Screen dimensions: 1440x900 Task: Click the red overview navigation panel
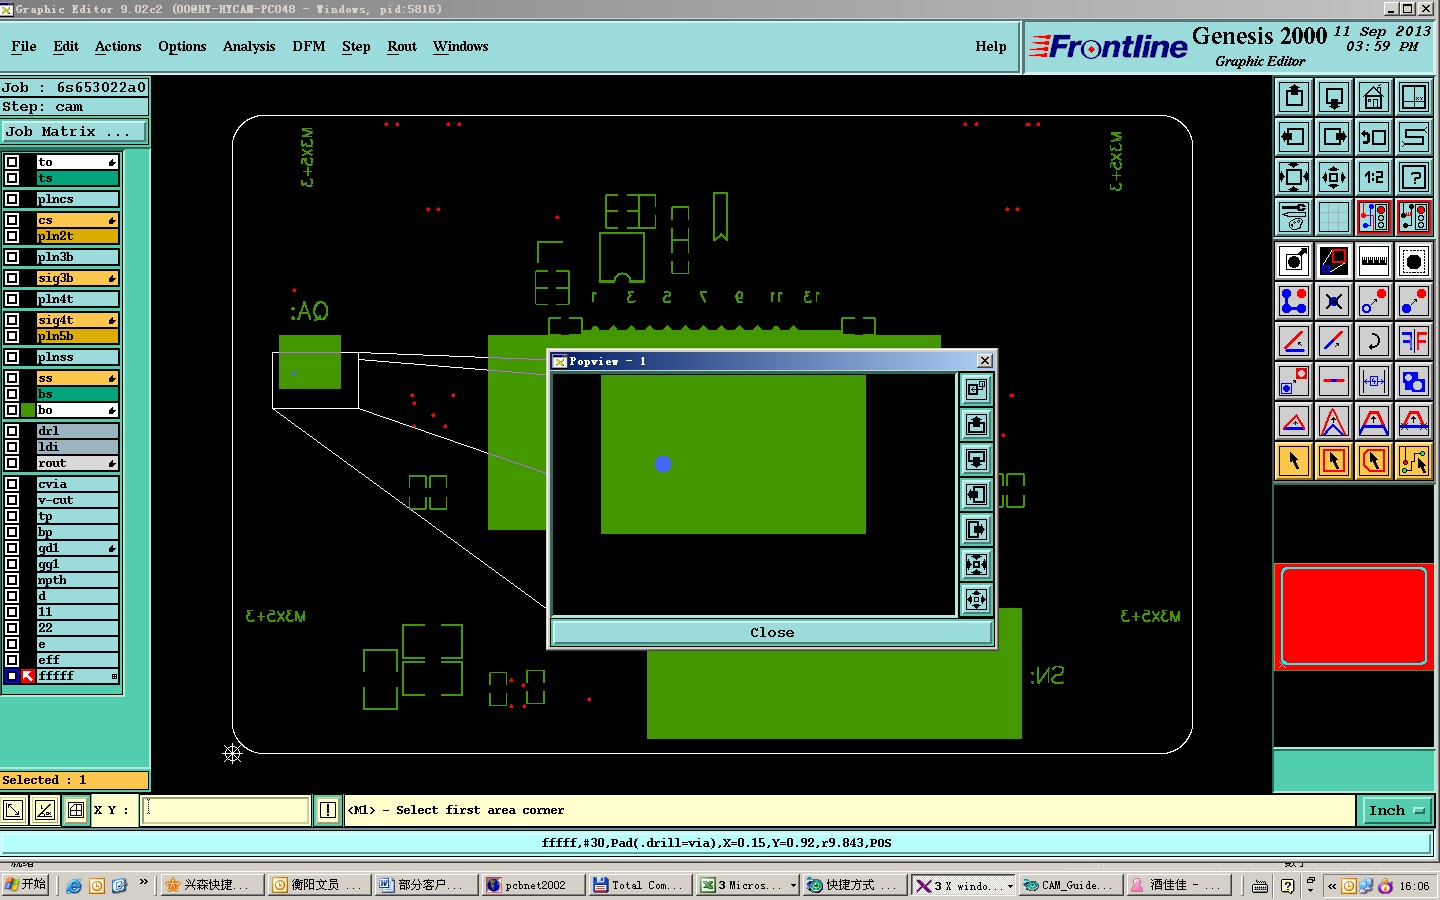tap(1353, 617)
